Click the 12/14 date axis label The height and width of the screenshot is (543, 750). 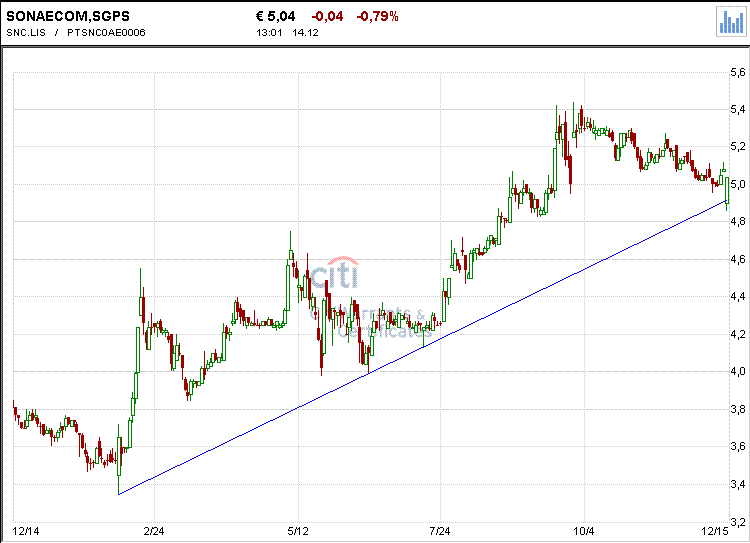(26, 531)
